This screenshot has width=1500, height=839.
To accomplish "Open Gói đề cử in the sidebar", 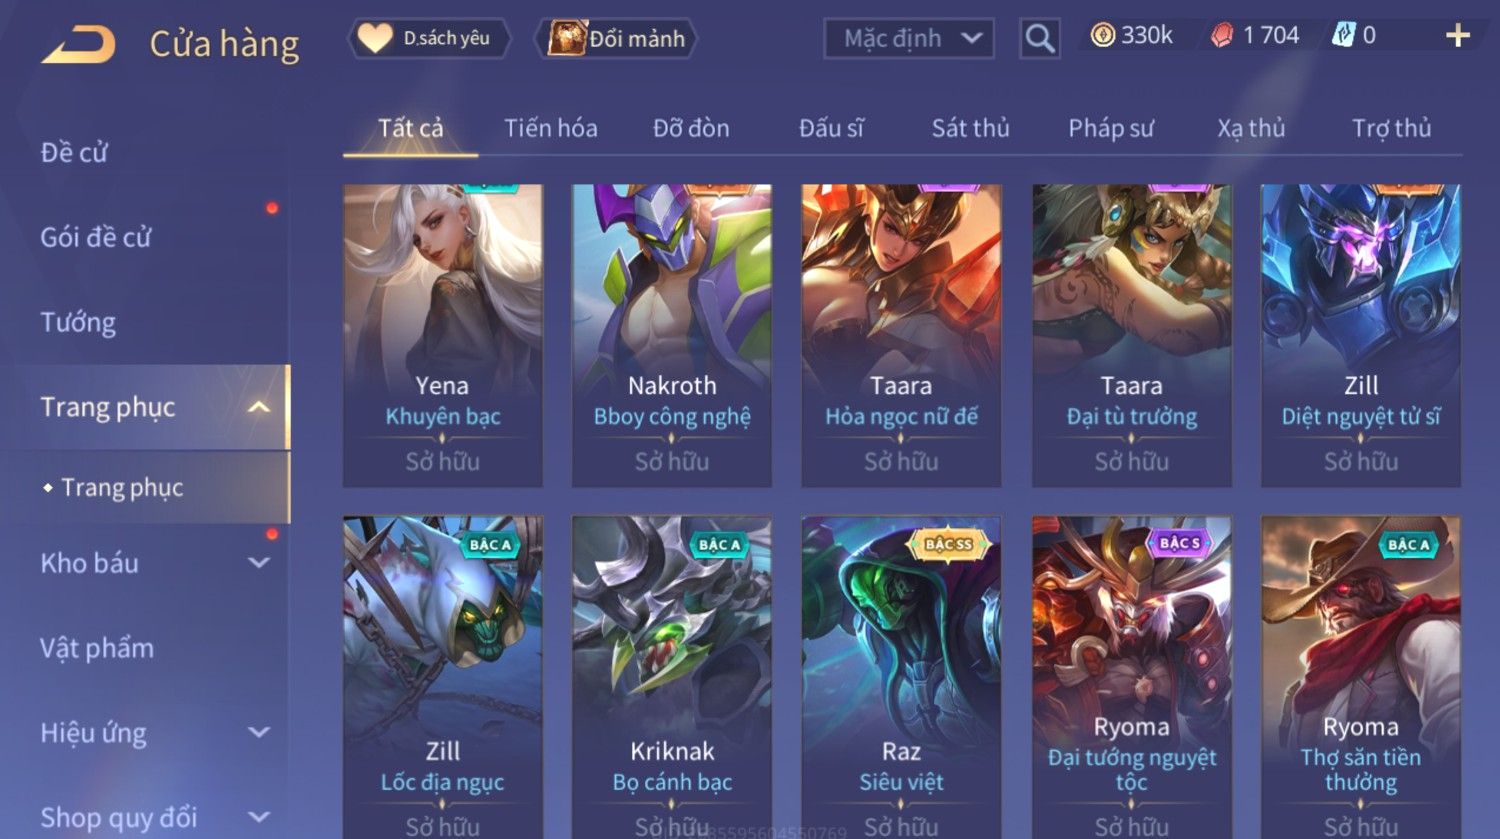I will [96, 237].
